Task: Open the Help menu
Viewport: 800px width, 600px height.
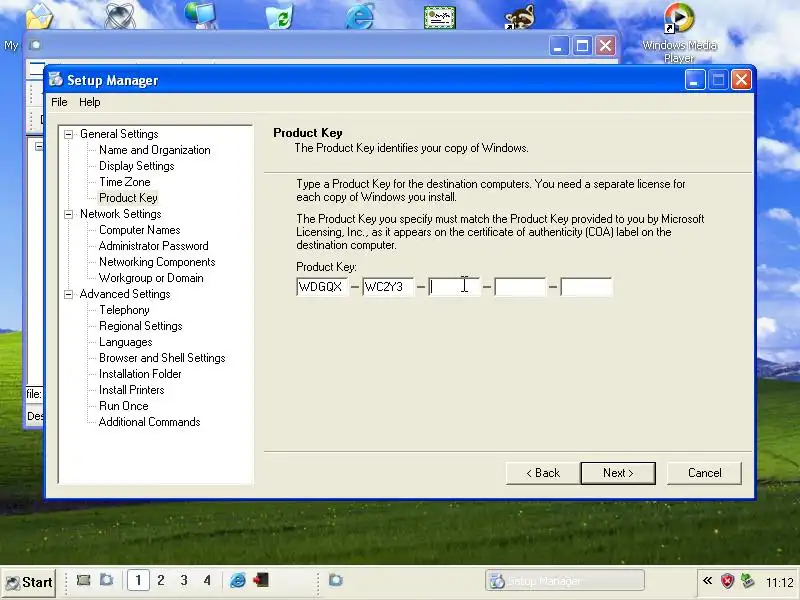Action: pos(90,102)
